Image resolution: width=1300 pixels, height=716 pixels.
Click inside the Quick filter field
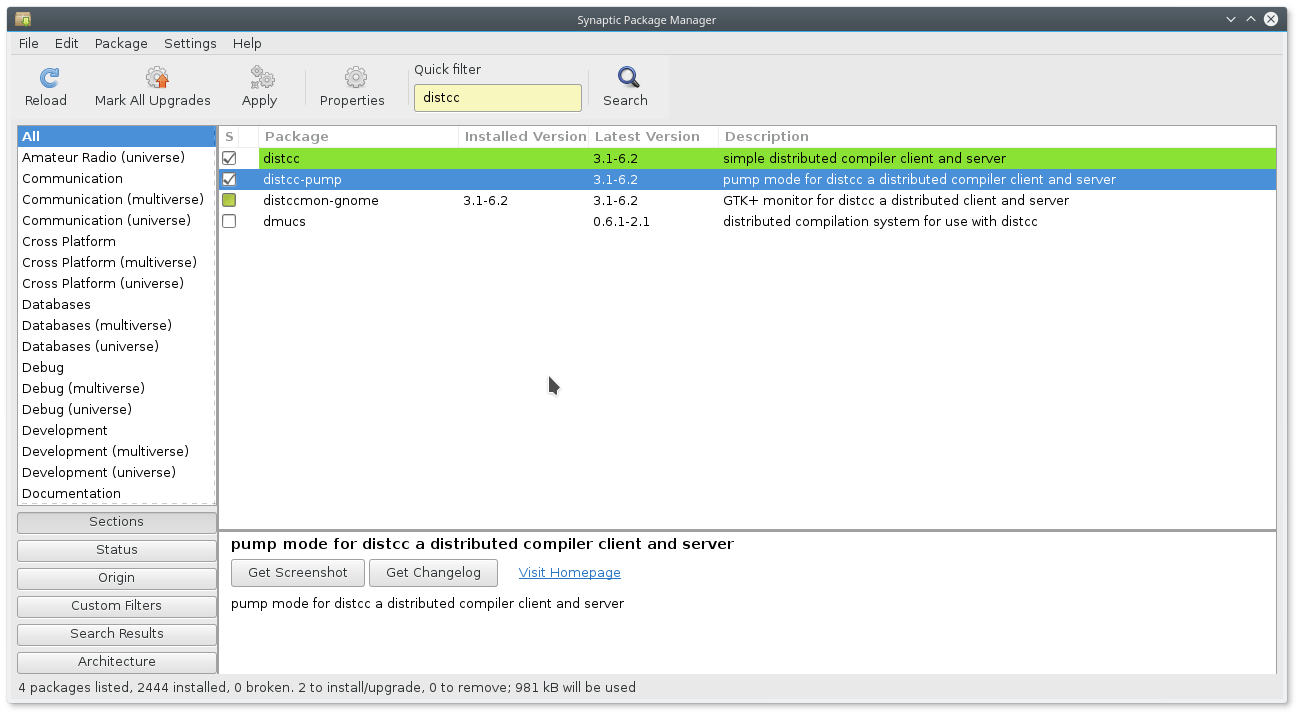[x=497, y=97]
